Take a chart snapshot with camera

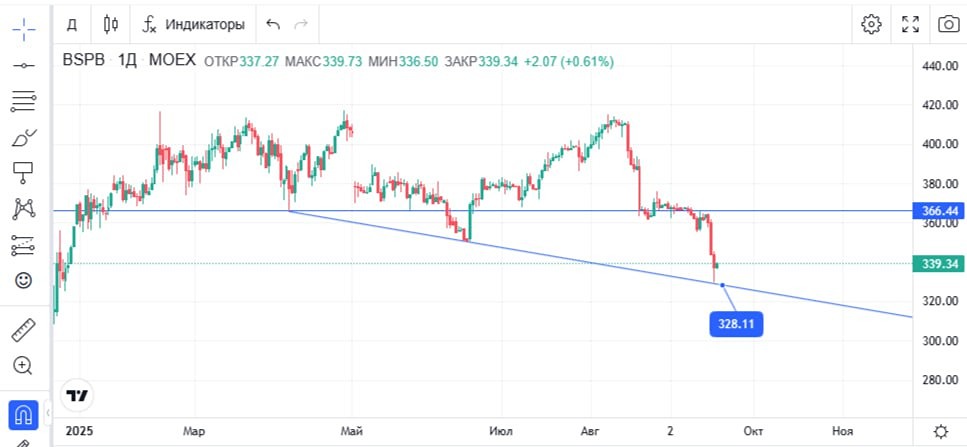(948, 24)
